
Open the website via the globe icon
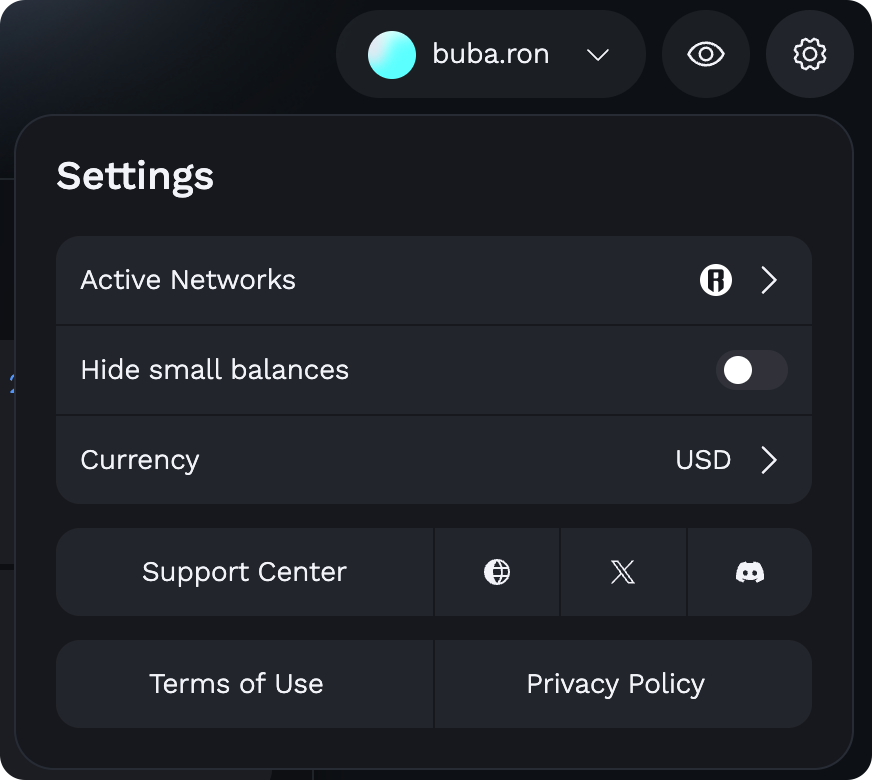point(497,572)
